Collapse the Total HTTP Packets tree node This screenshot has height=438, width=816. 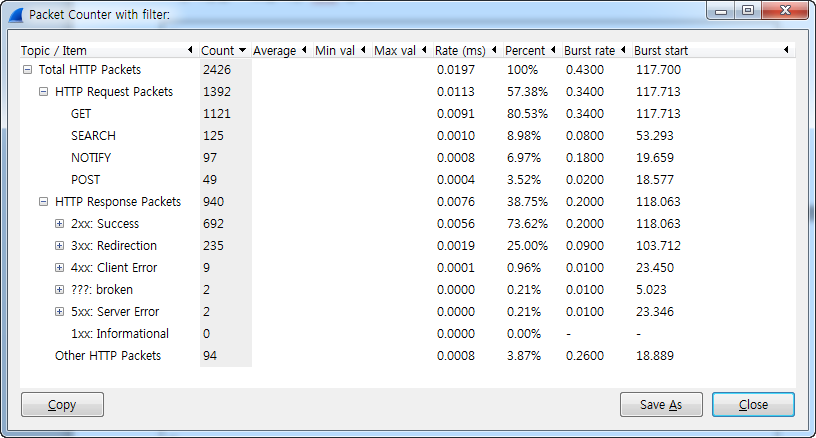(x=27, y=70)
